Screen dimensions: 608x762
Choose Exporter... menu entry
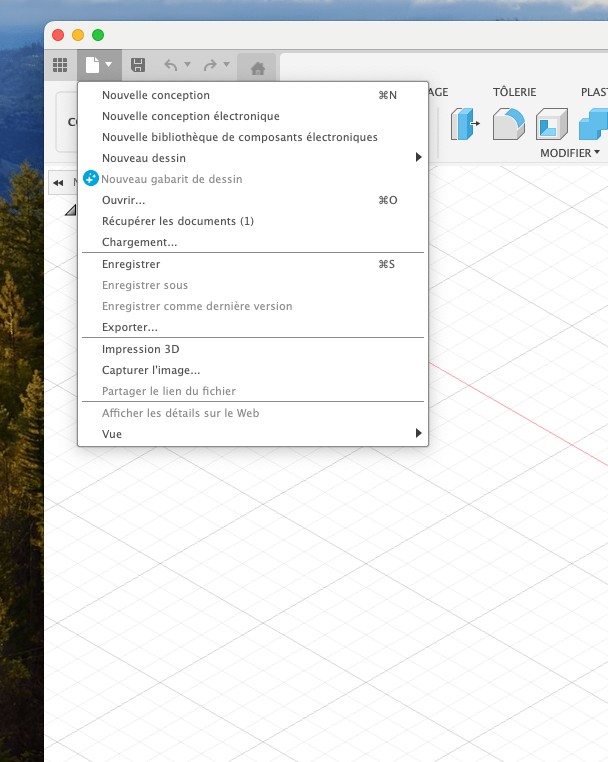pos(130,327)
